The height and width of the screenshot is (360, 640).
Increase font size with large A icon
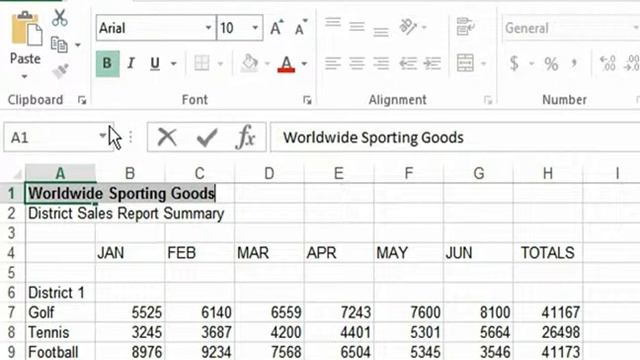tap(277, 28)
